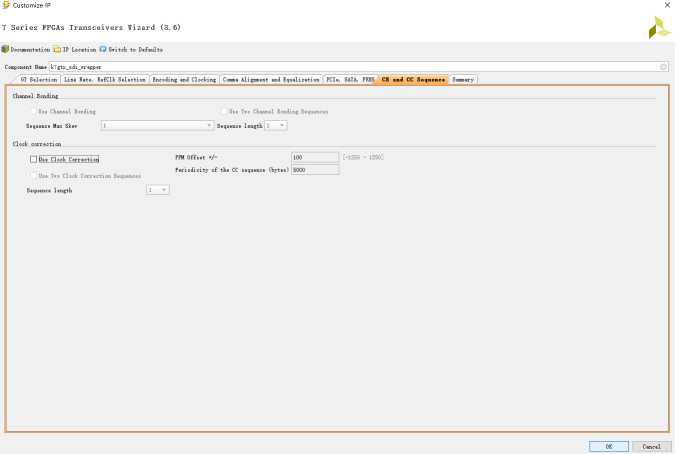
Task: Click the Periodicity of the CC sequence field
Action: (315, 170)
